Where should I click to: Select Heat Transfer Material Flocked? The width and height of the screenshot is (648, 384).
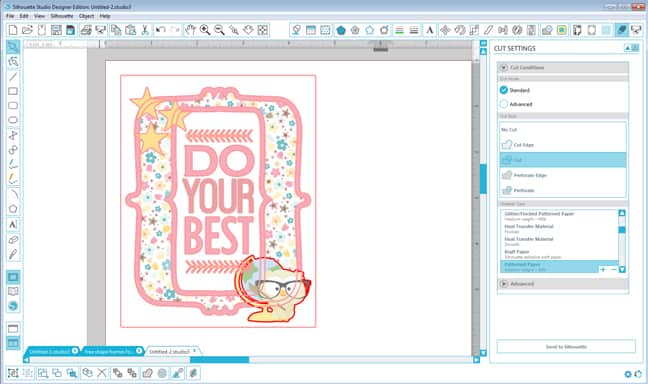click(x=560, y=229)
